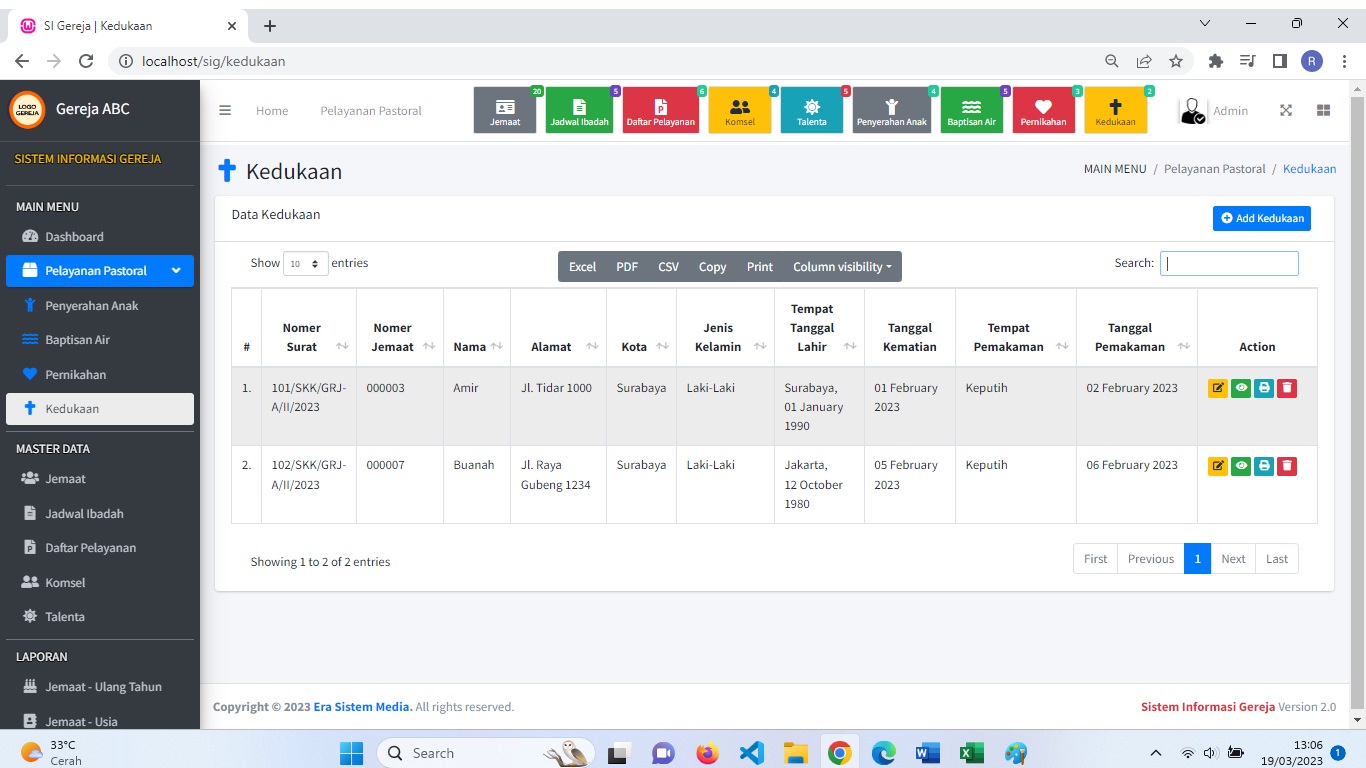Click the Talenta shortcut tile
The image size is (1366, 768).
(811, 111)
